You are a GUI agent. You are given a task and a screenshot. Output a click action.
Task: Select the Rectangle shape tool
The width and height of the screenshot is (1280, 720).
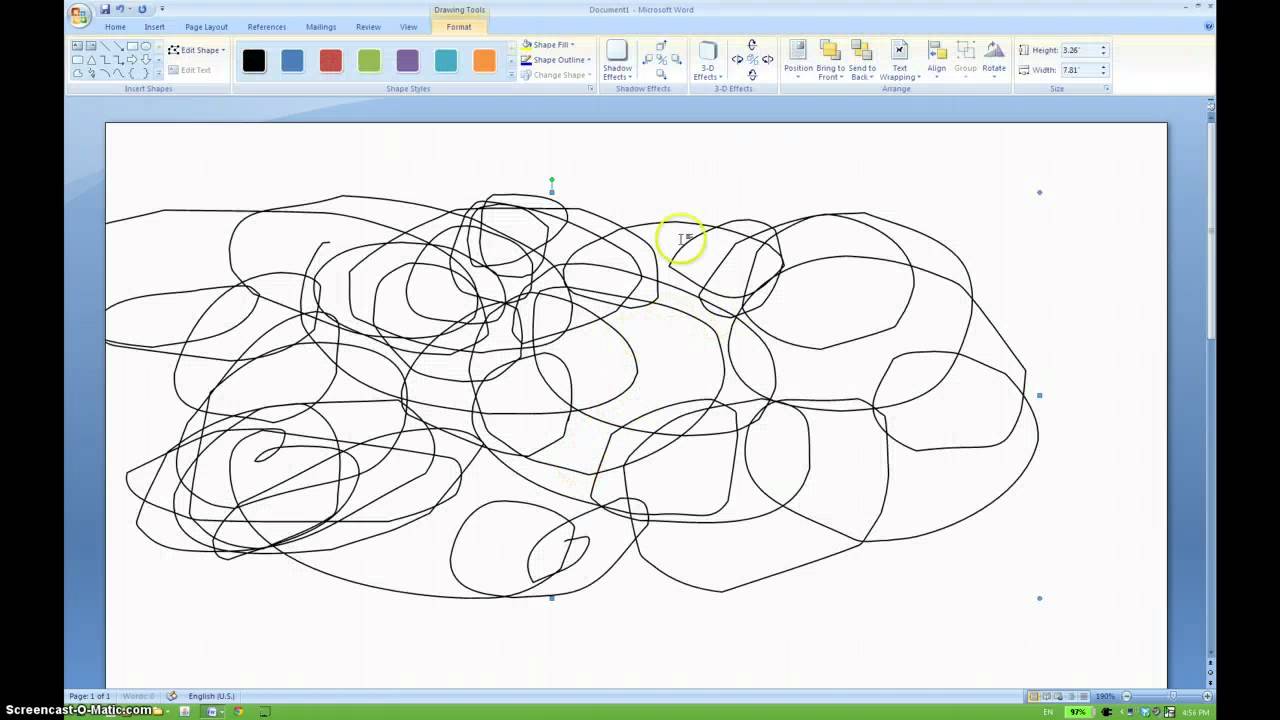(133, 46)
